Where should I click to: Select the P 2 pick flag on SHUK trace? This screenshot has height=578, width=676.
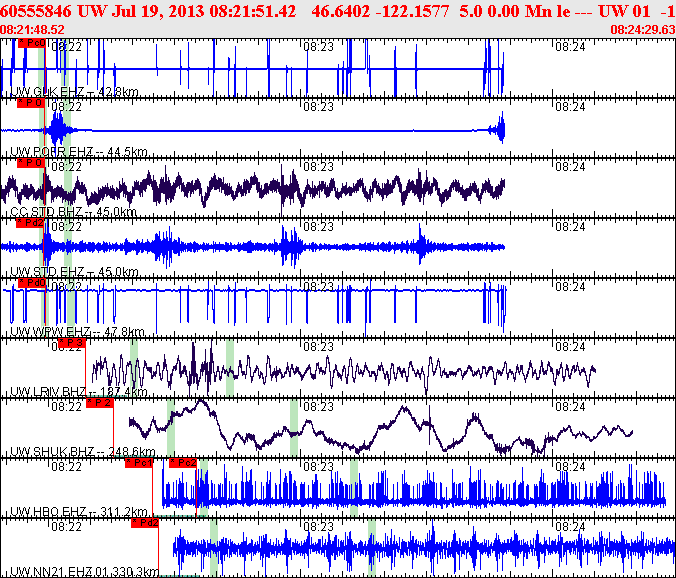[x=100, y=403]
